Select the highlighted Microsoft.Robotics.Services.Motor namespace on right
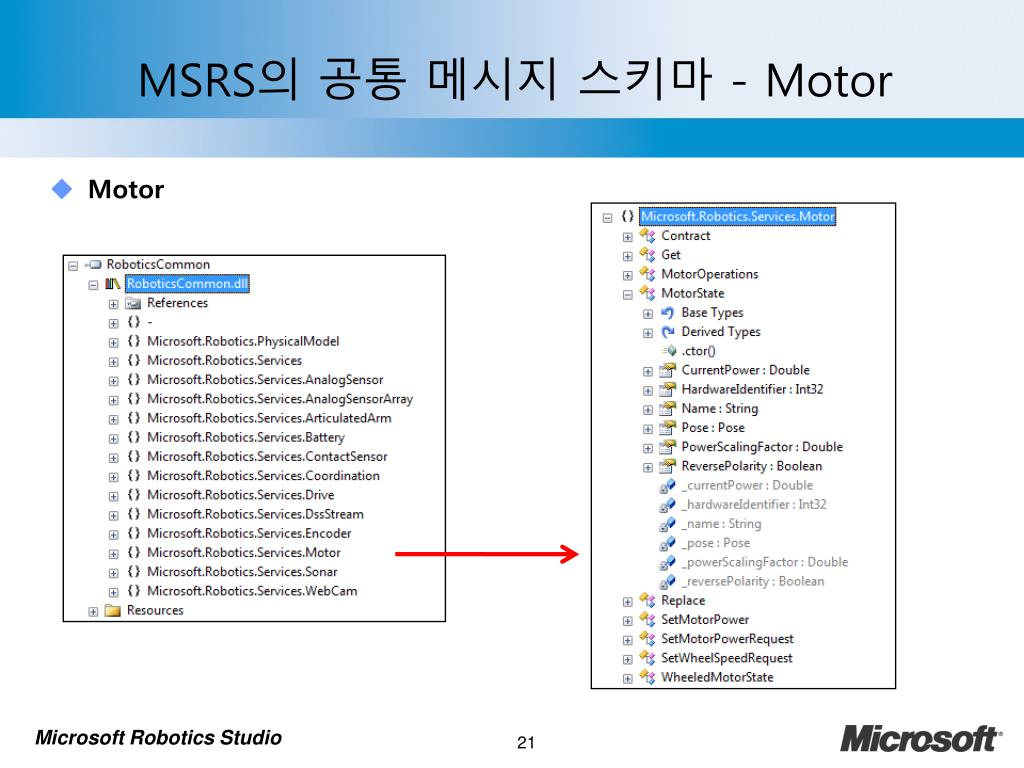Screen dimensions: 1024x768 (737, 216)
